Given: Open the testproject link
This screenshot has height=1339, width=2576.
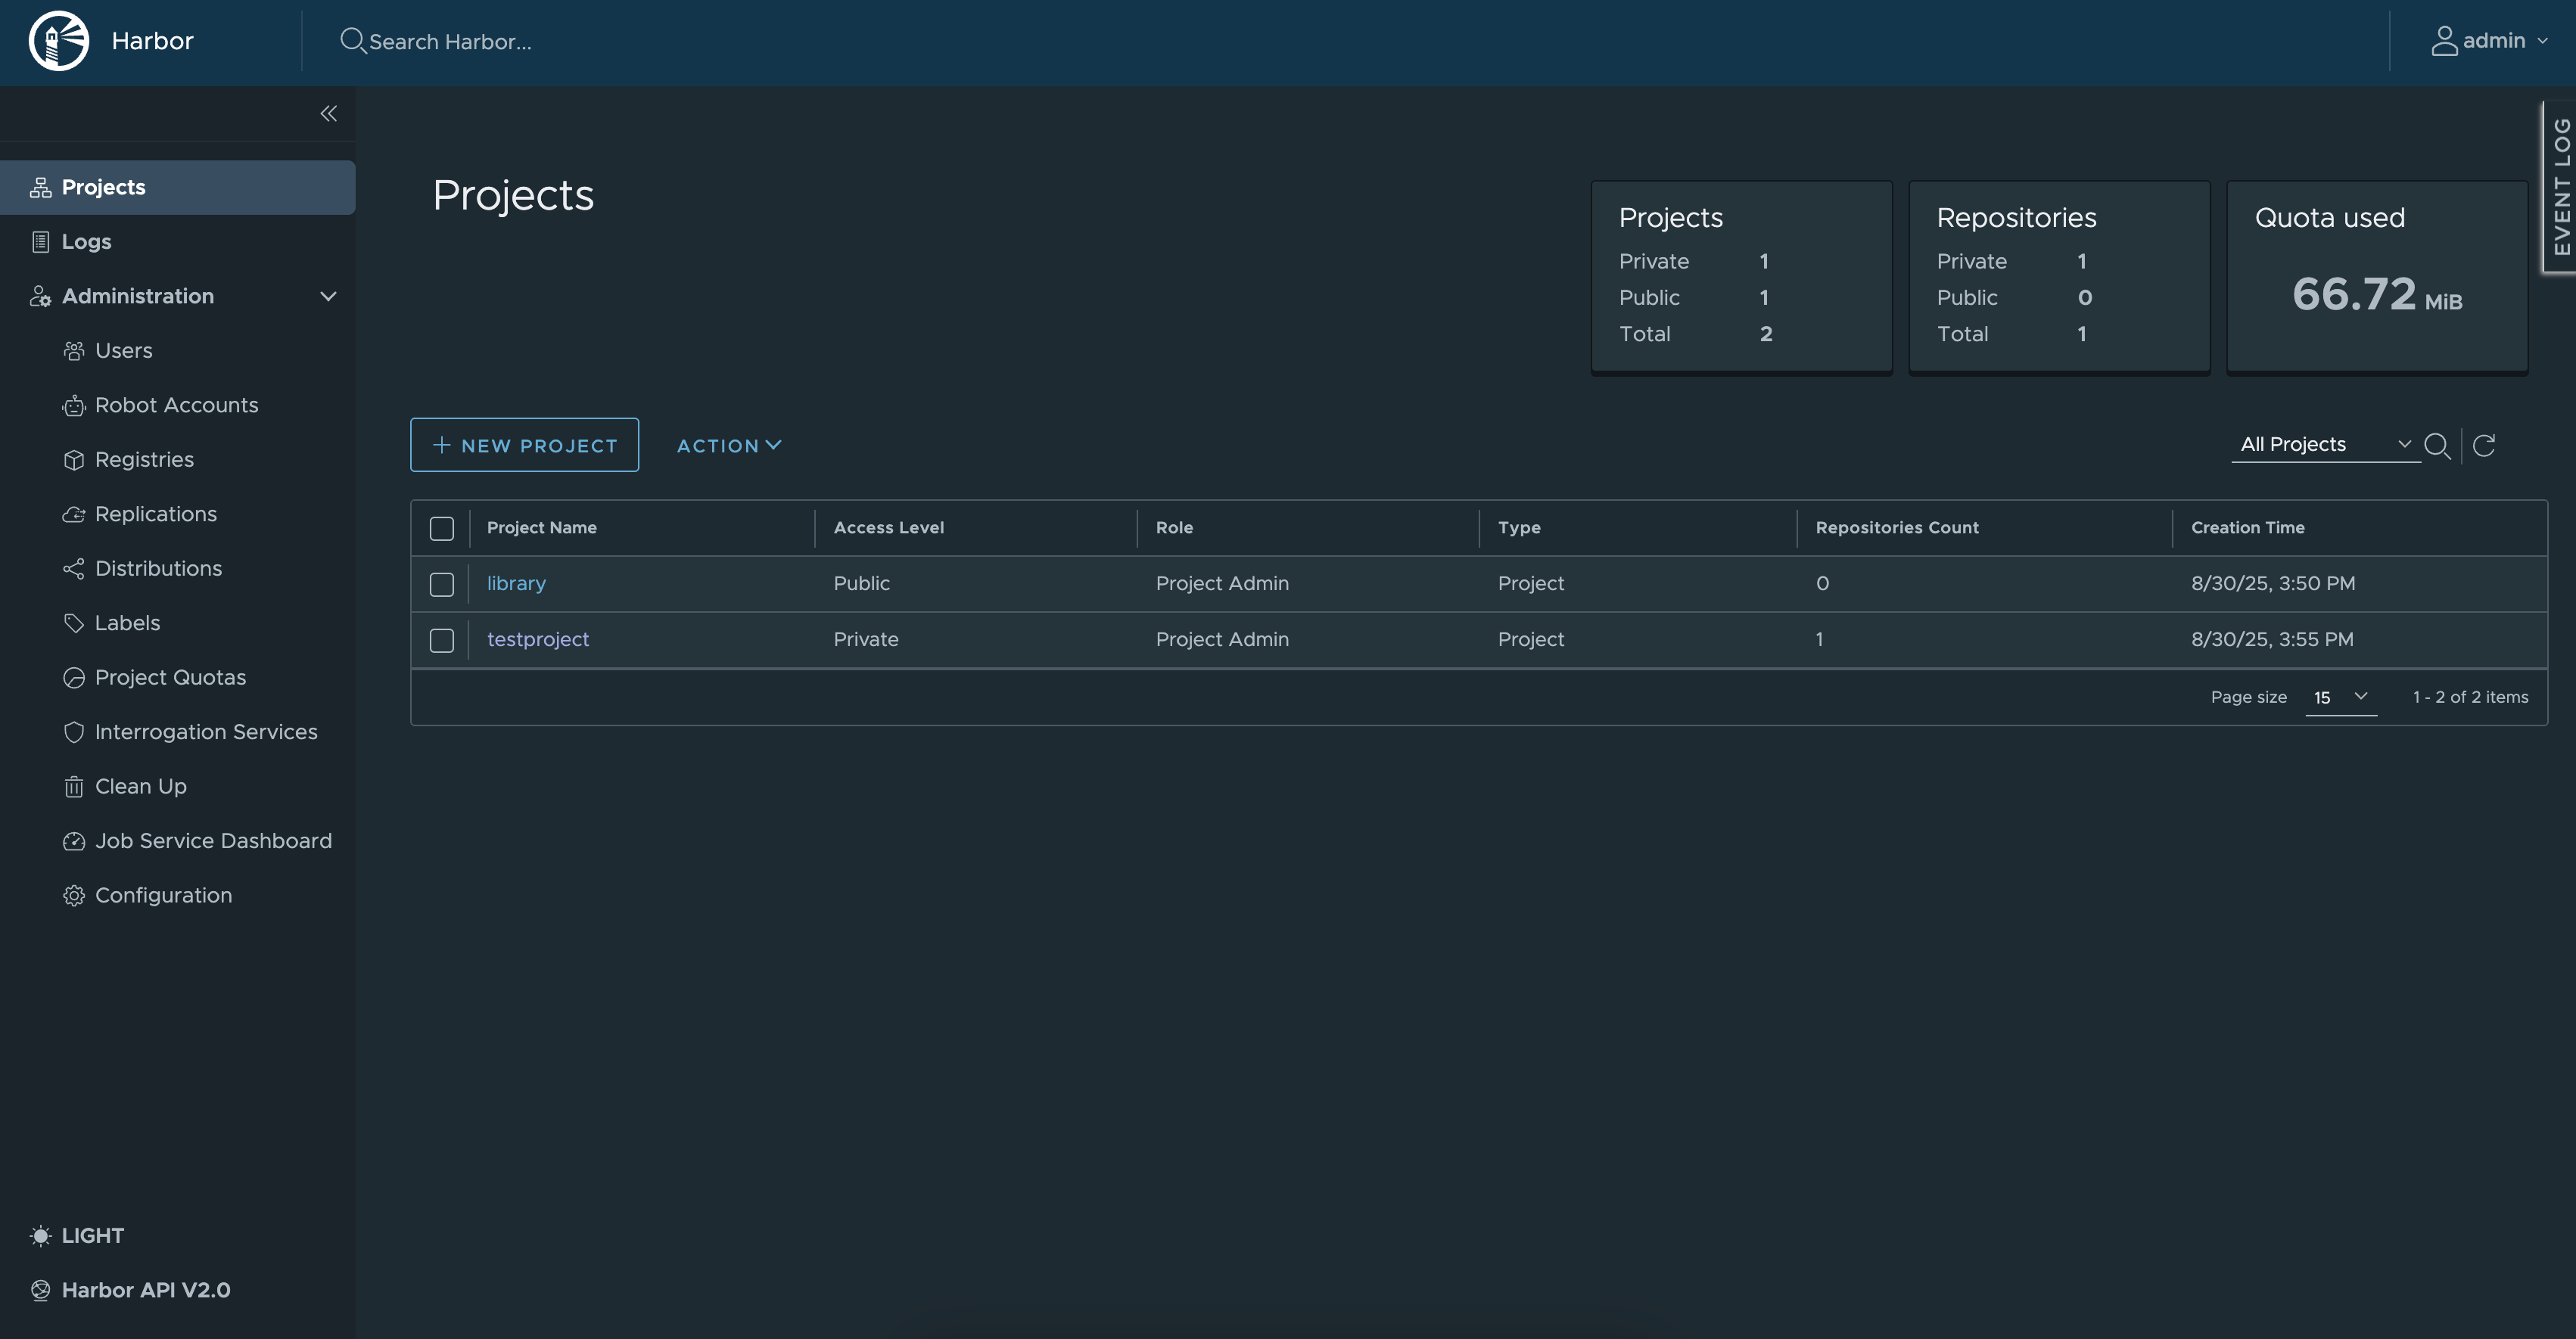Looking at the screenshot, I should [538, 640].
